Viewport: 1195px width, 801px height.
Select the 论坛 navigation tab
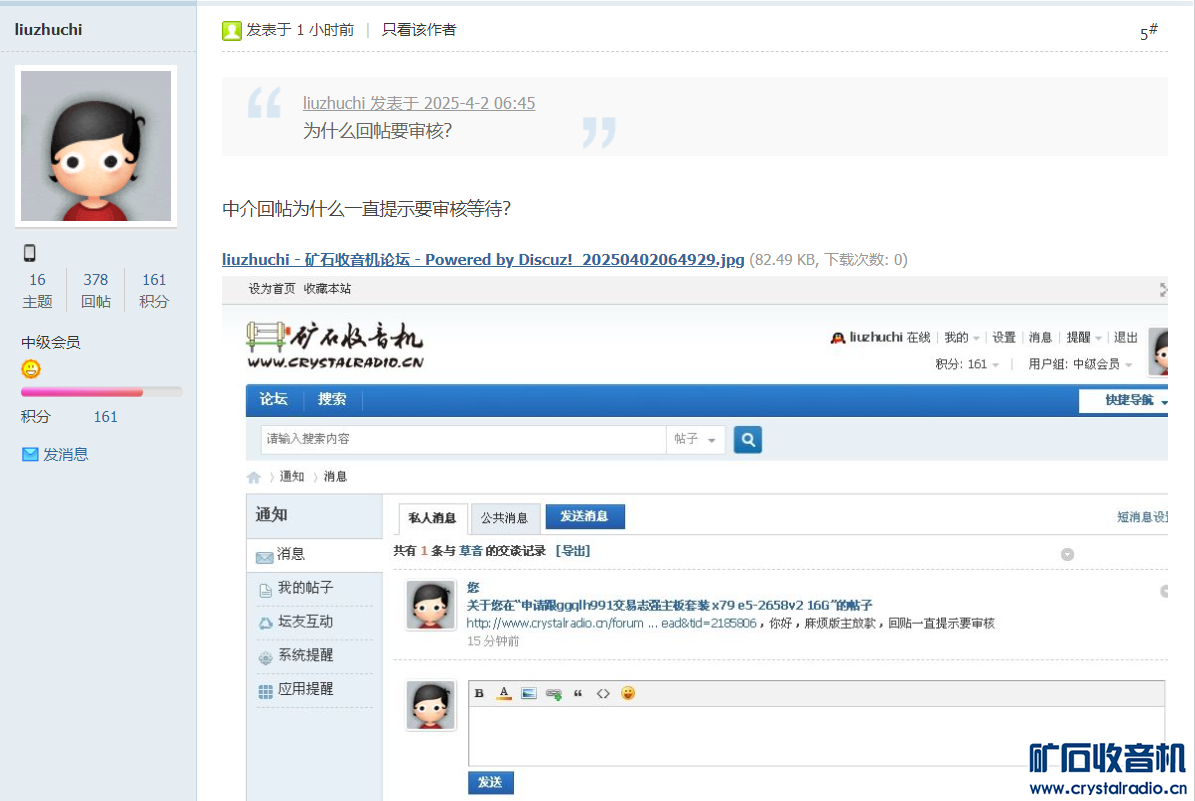coord(274,399)
